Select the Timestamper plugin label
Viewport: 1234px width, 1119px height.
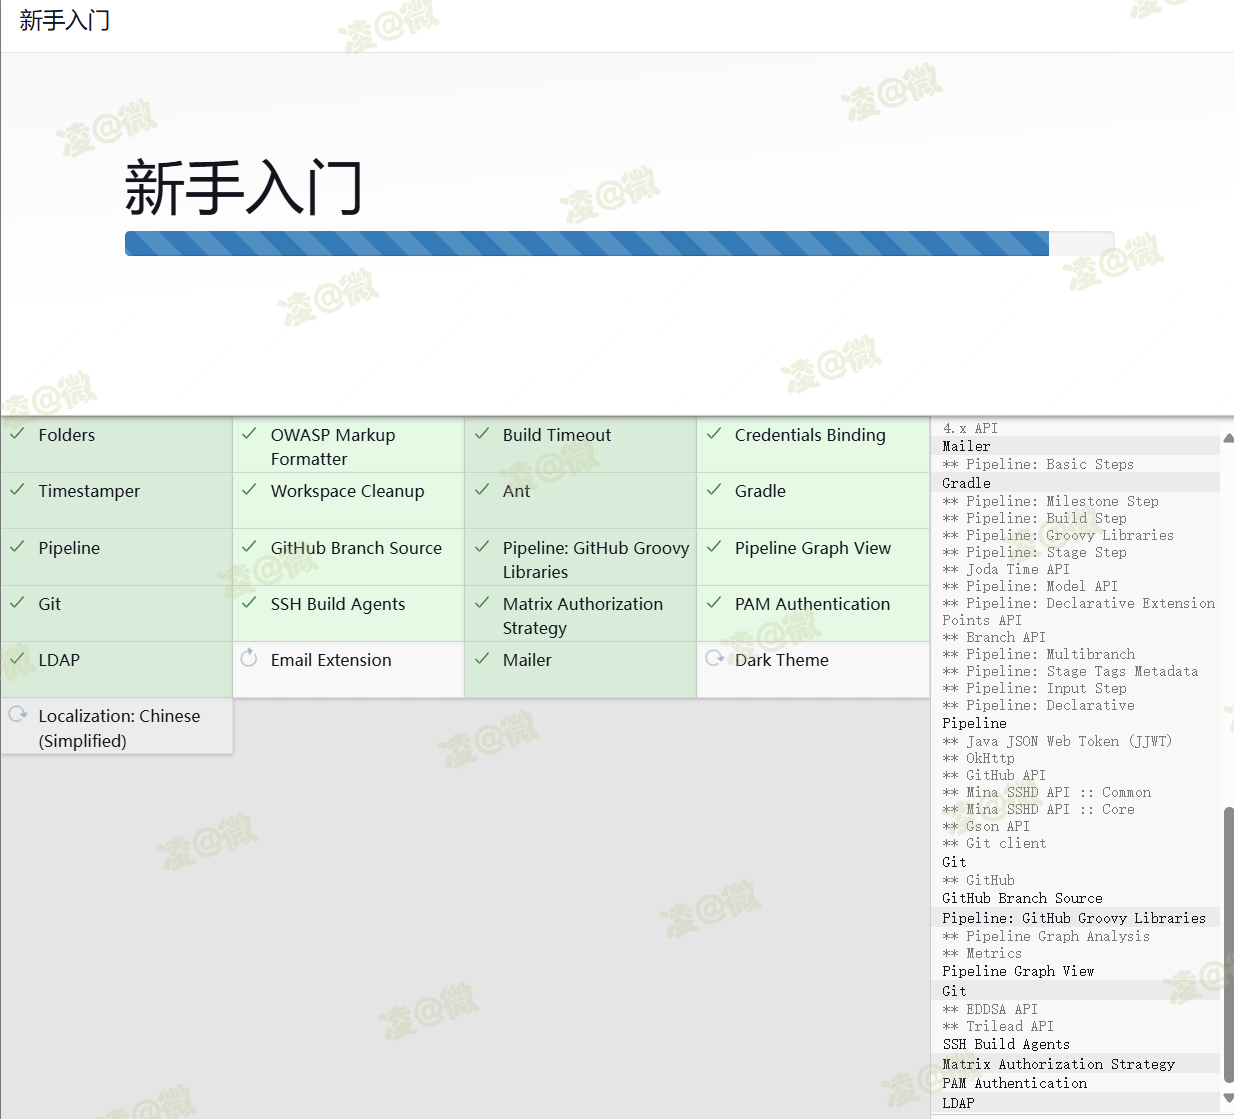tap(89, 491)
